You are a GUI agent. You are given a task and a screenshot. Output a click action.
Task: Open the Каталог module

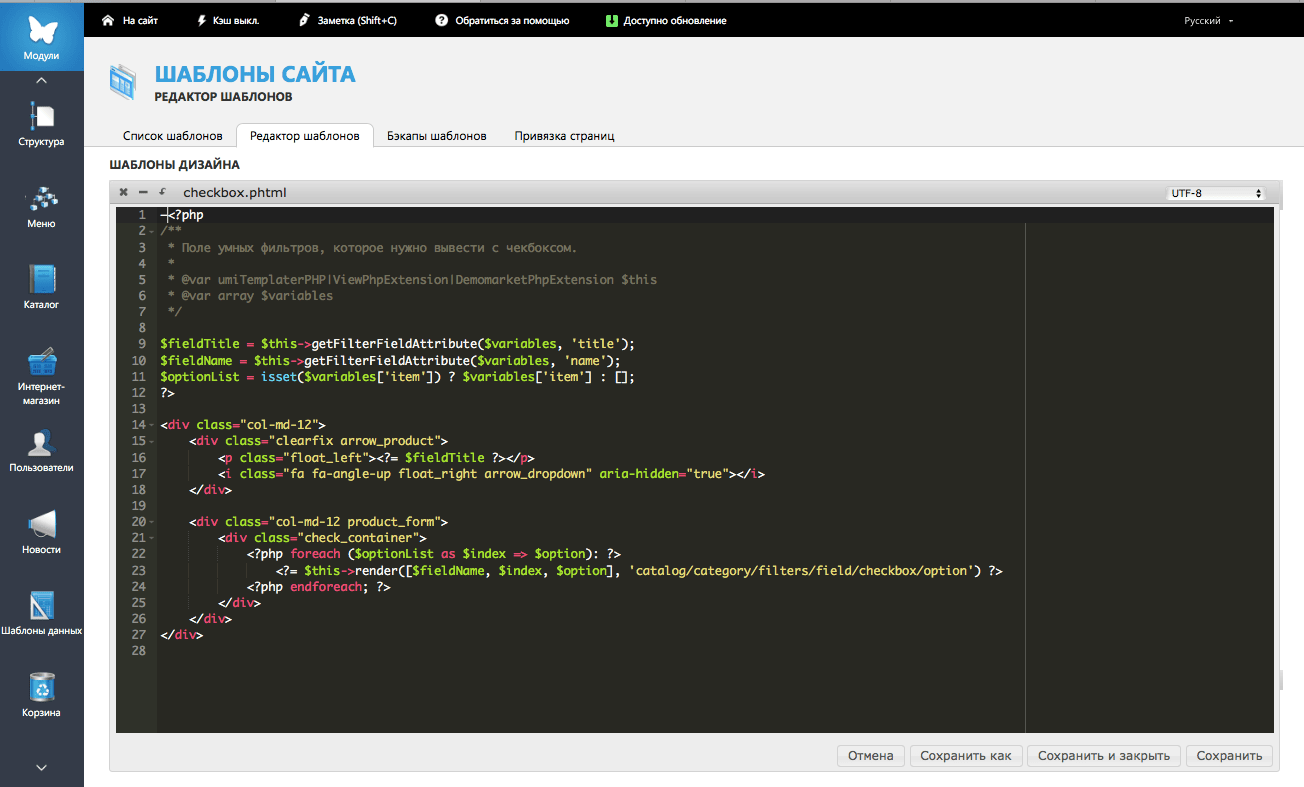pyautogui.click(x=41, y=287)
